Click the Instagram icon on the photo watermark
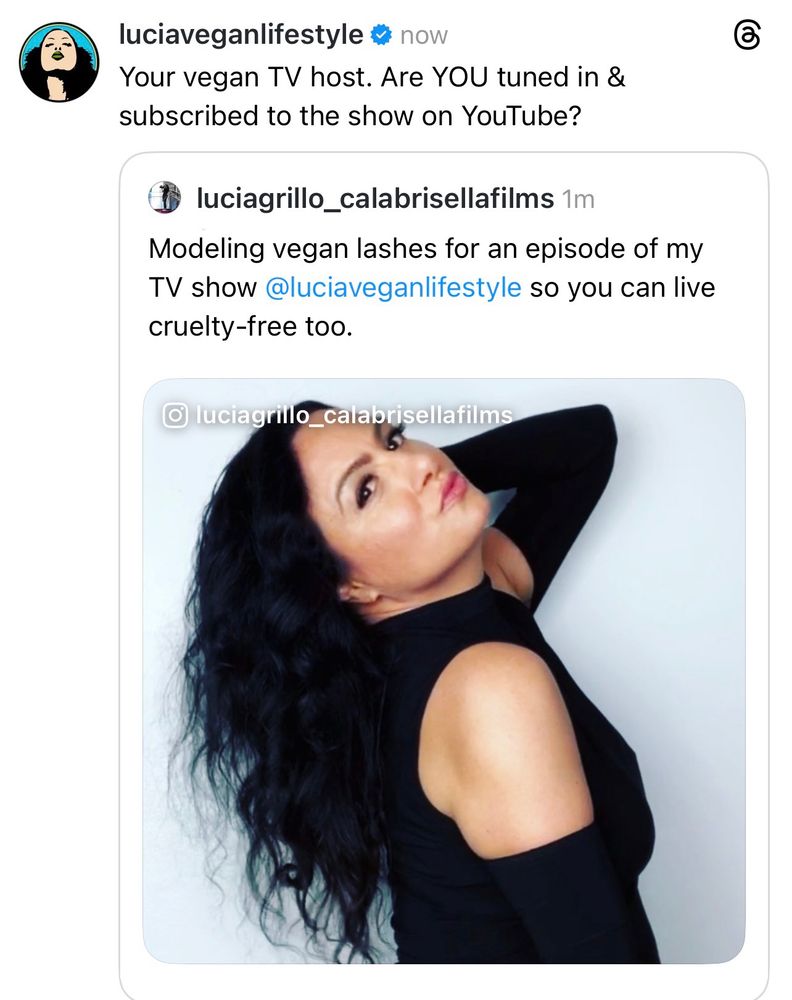 click(175, 415)
